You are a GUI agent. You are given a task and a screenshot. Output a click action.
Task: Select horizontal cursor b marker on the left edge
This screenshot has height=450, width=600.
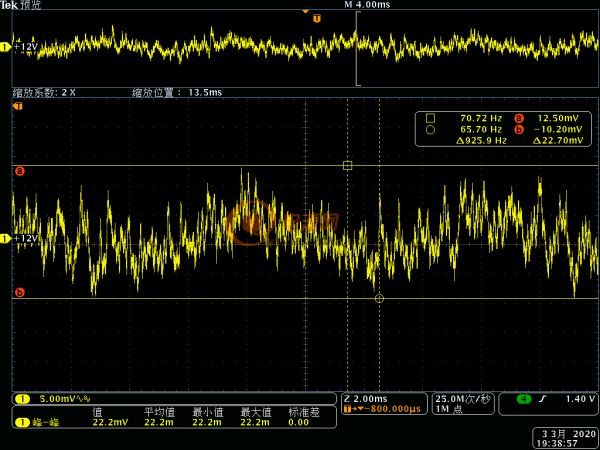(x=20, y=293)
